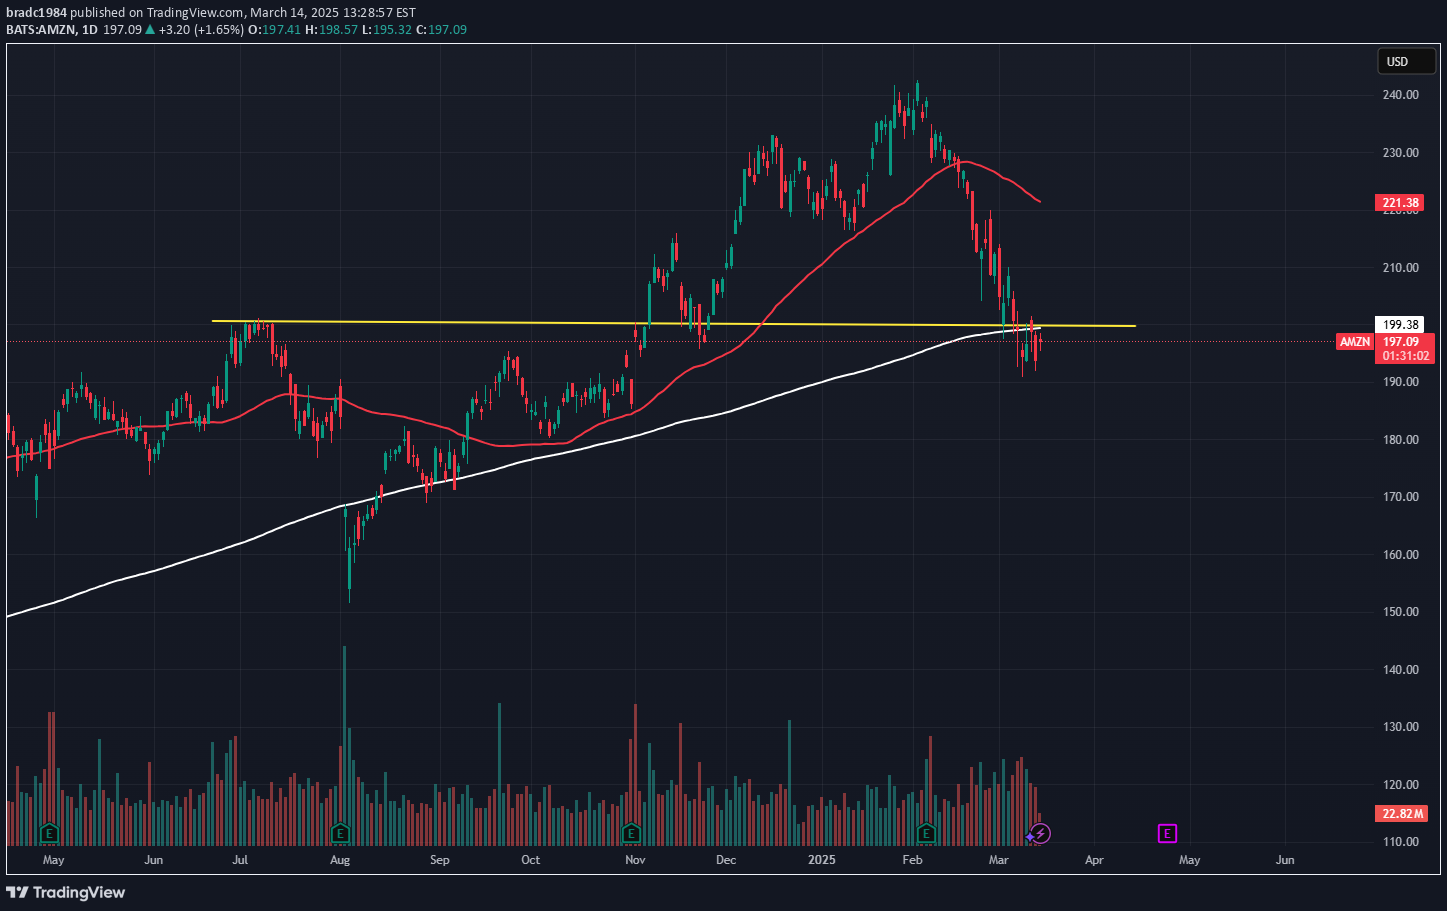Click the 150.00 price scale label
Viewport: 1447px width, 911px height.
click(x=1400, y=612)
